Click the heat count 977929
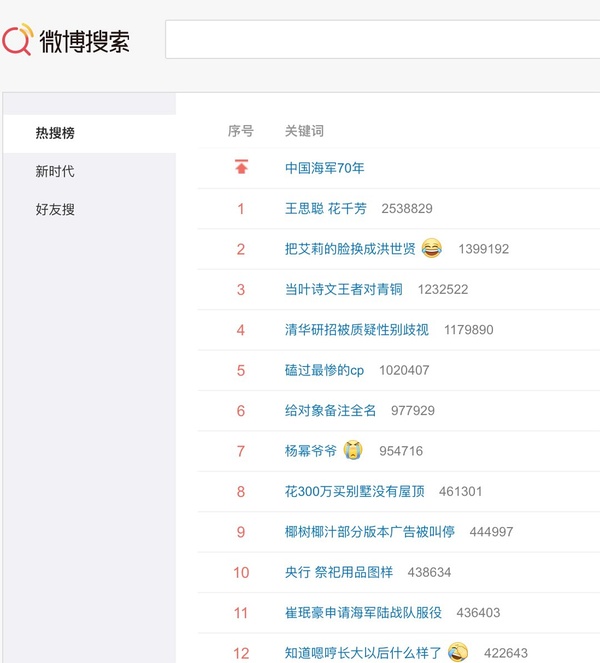The image size is (600, 663). tap(413, 411)
